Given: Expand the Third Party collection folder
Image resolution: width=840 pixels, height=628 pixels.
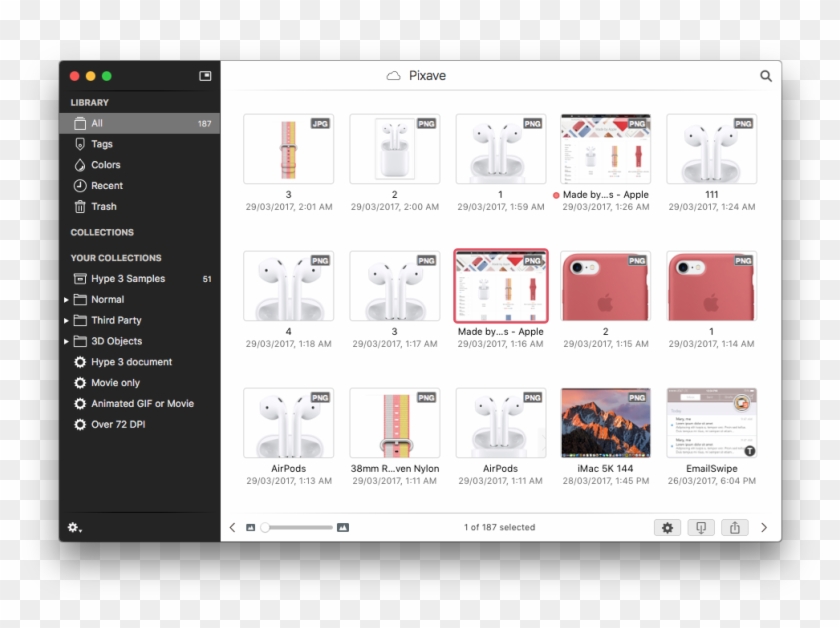Looking at the screenshot, I should (67, 321).
